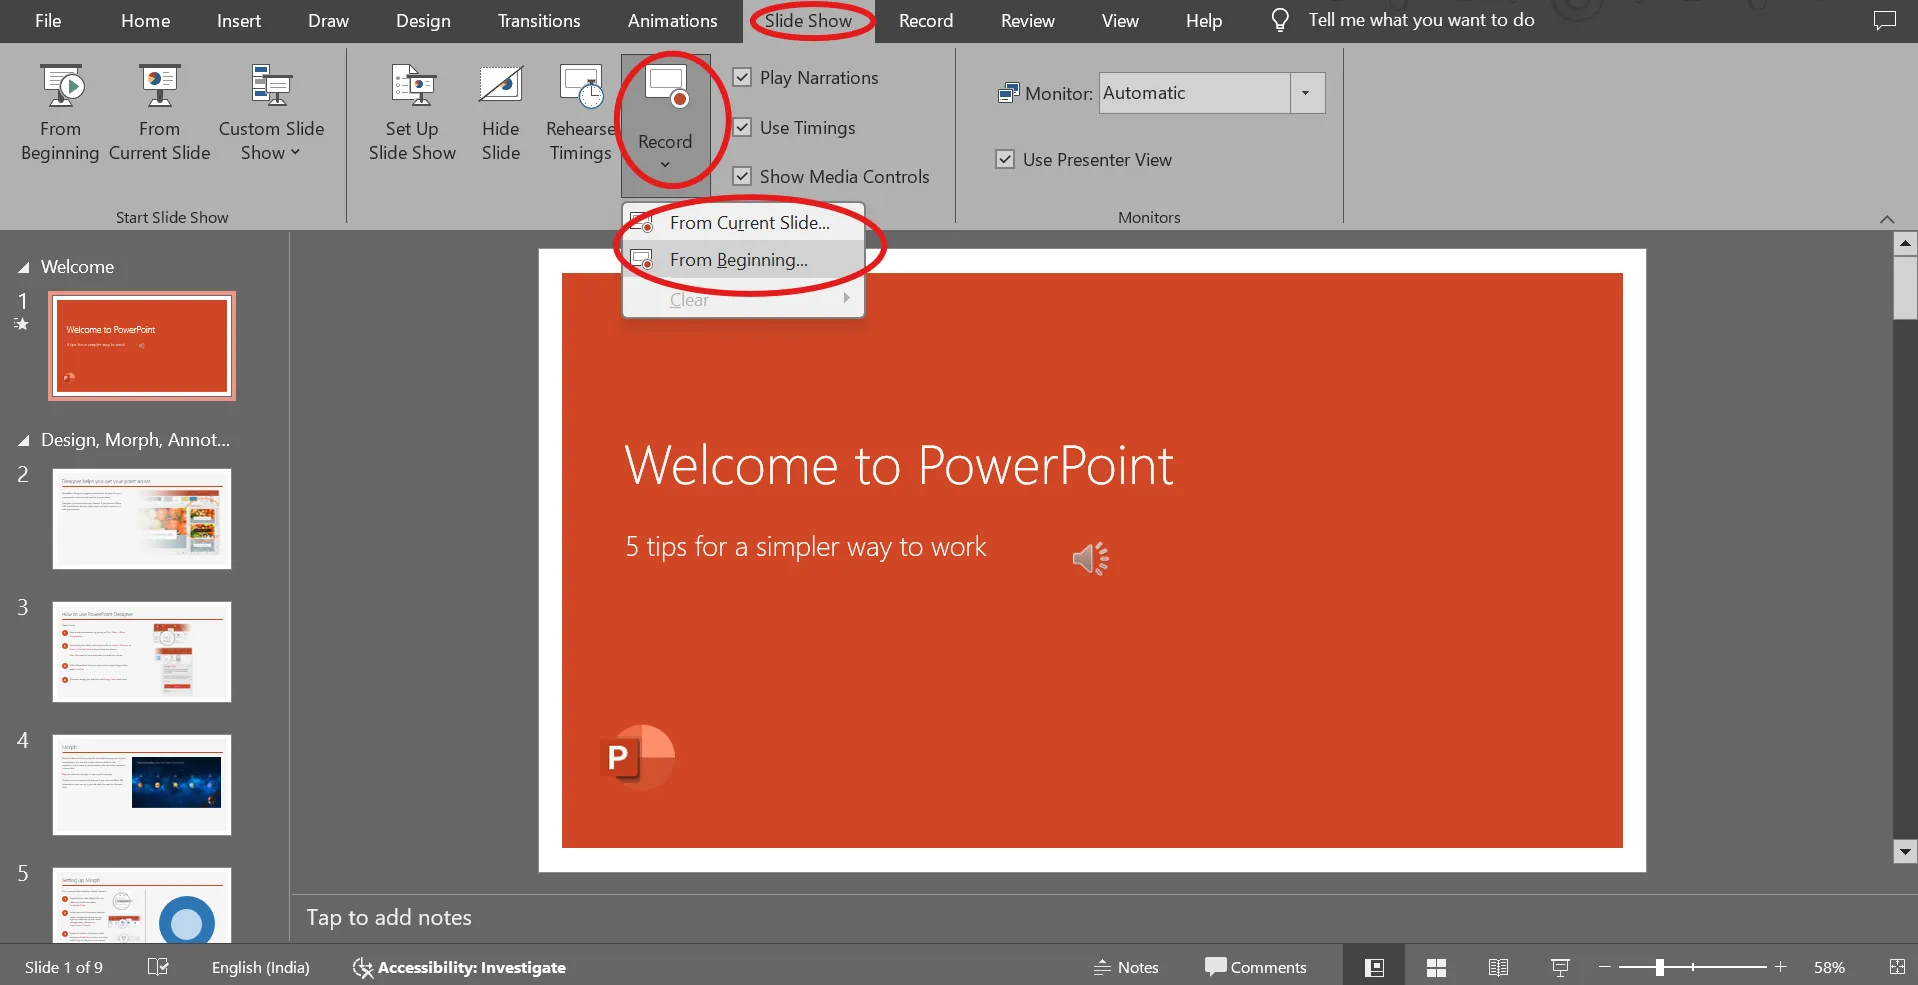Click the zoom out minus button

pos(1604,967)
